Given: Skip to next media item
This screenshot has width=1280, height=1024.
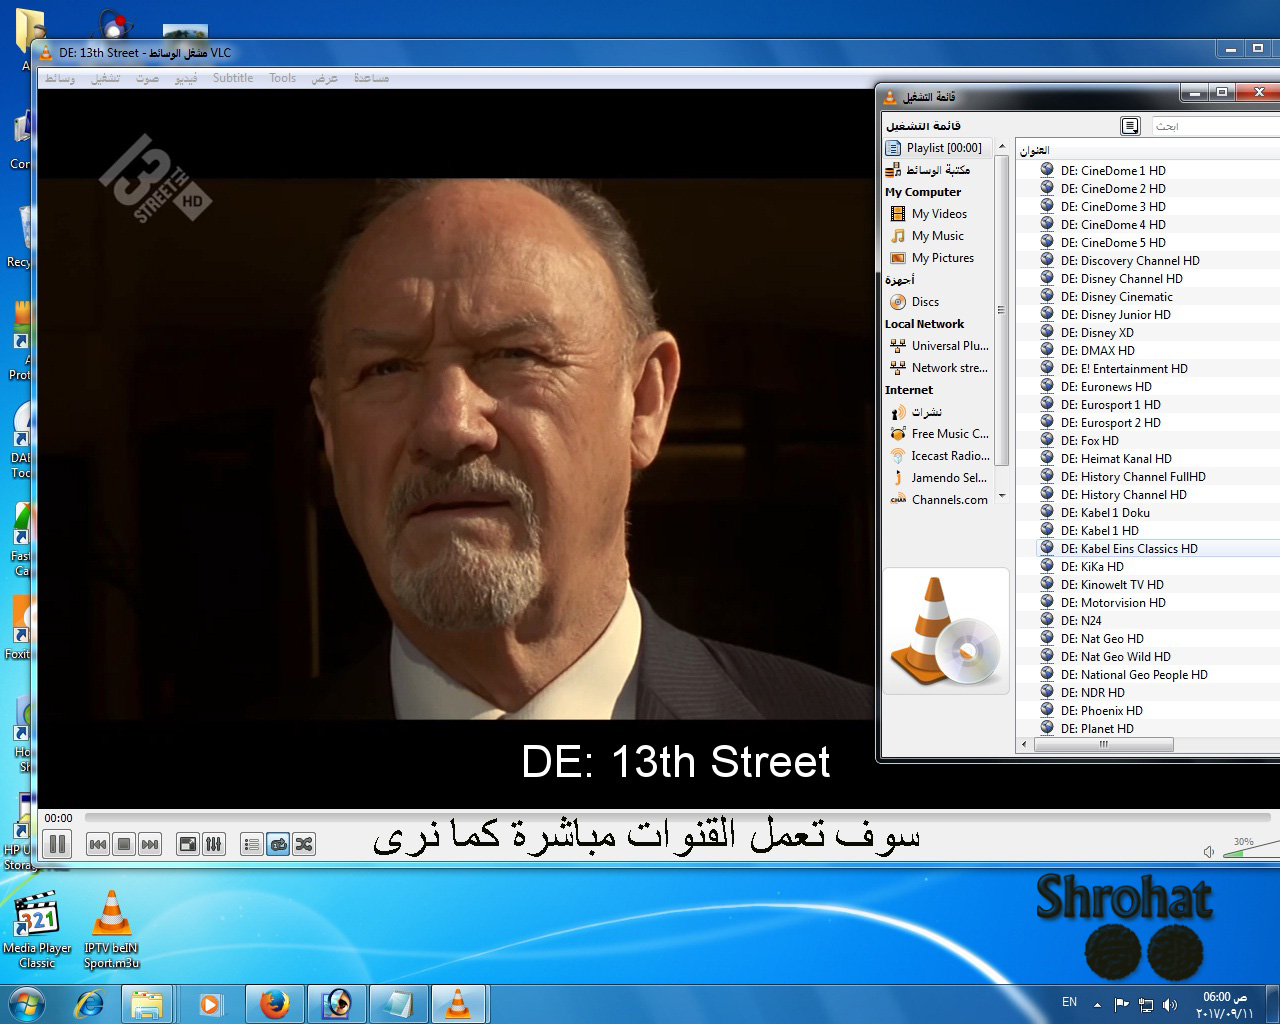Looking at the screenshot, I should pos(150,844).
